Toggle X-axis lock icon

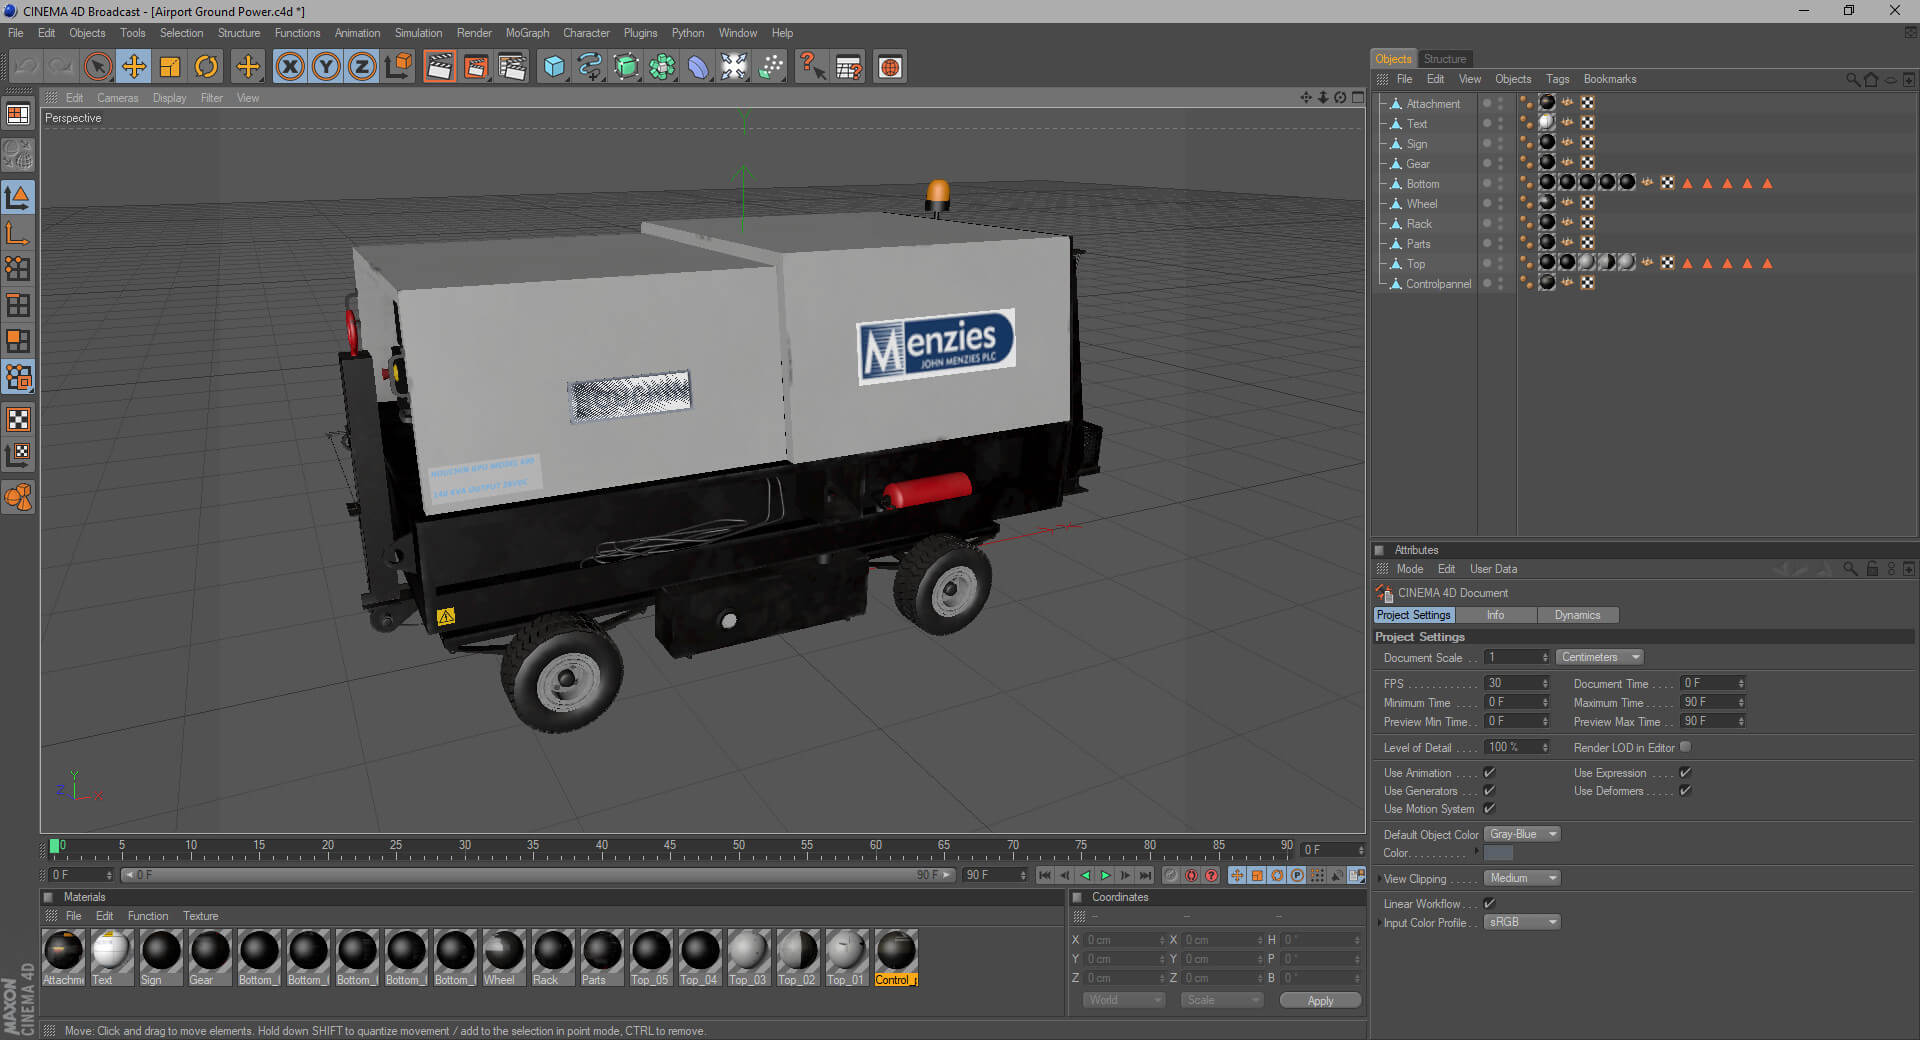(290, 67)
